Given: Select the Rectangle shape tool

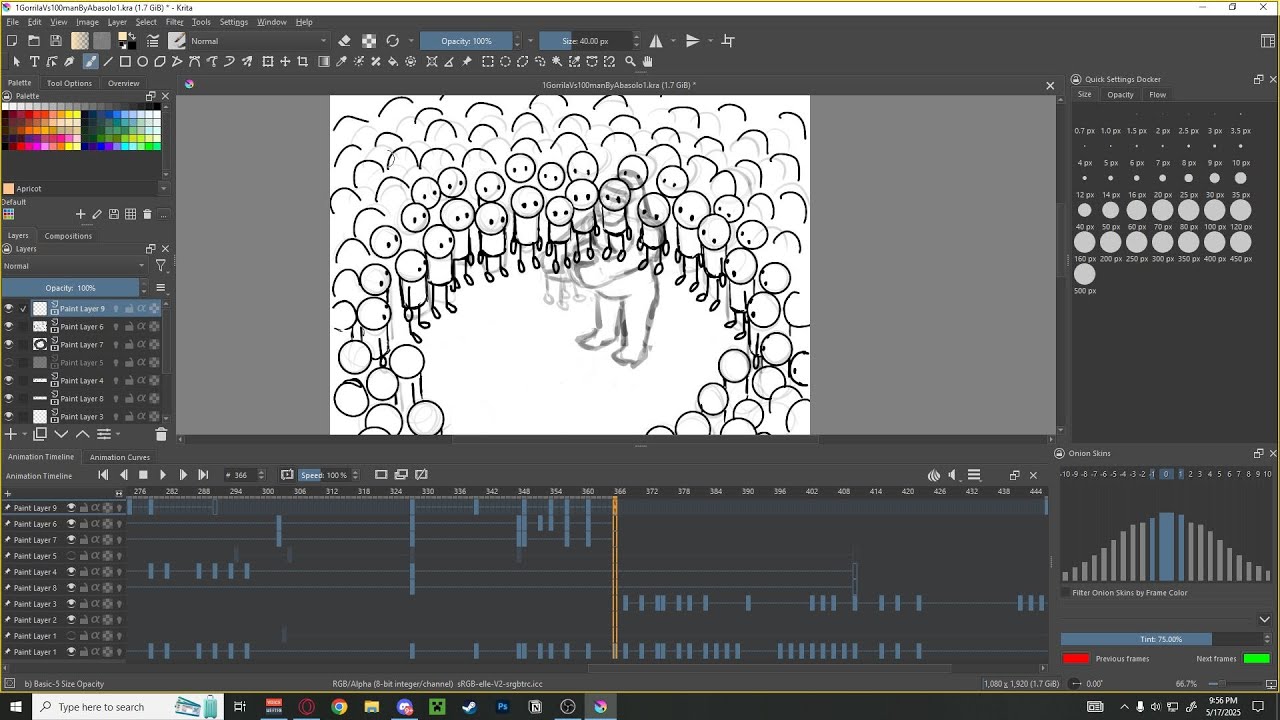Looking at the screenshot, I should [126, 61].
